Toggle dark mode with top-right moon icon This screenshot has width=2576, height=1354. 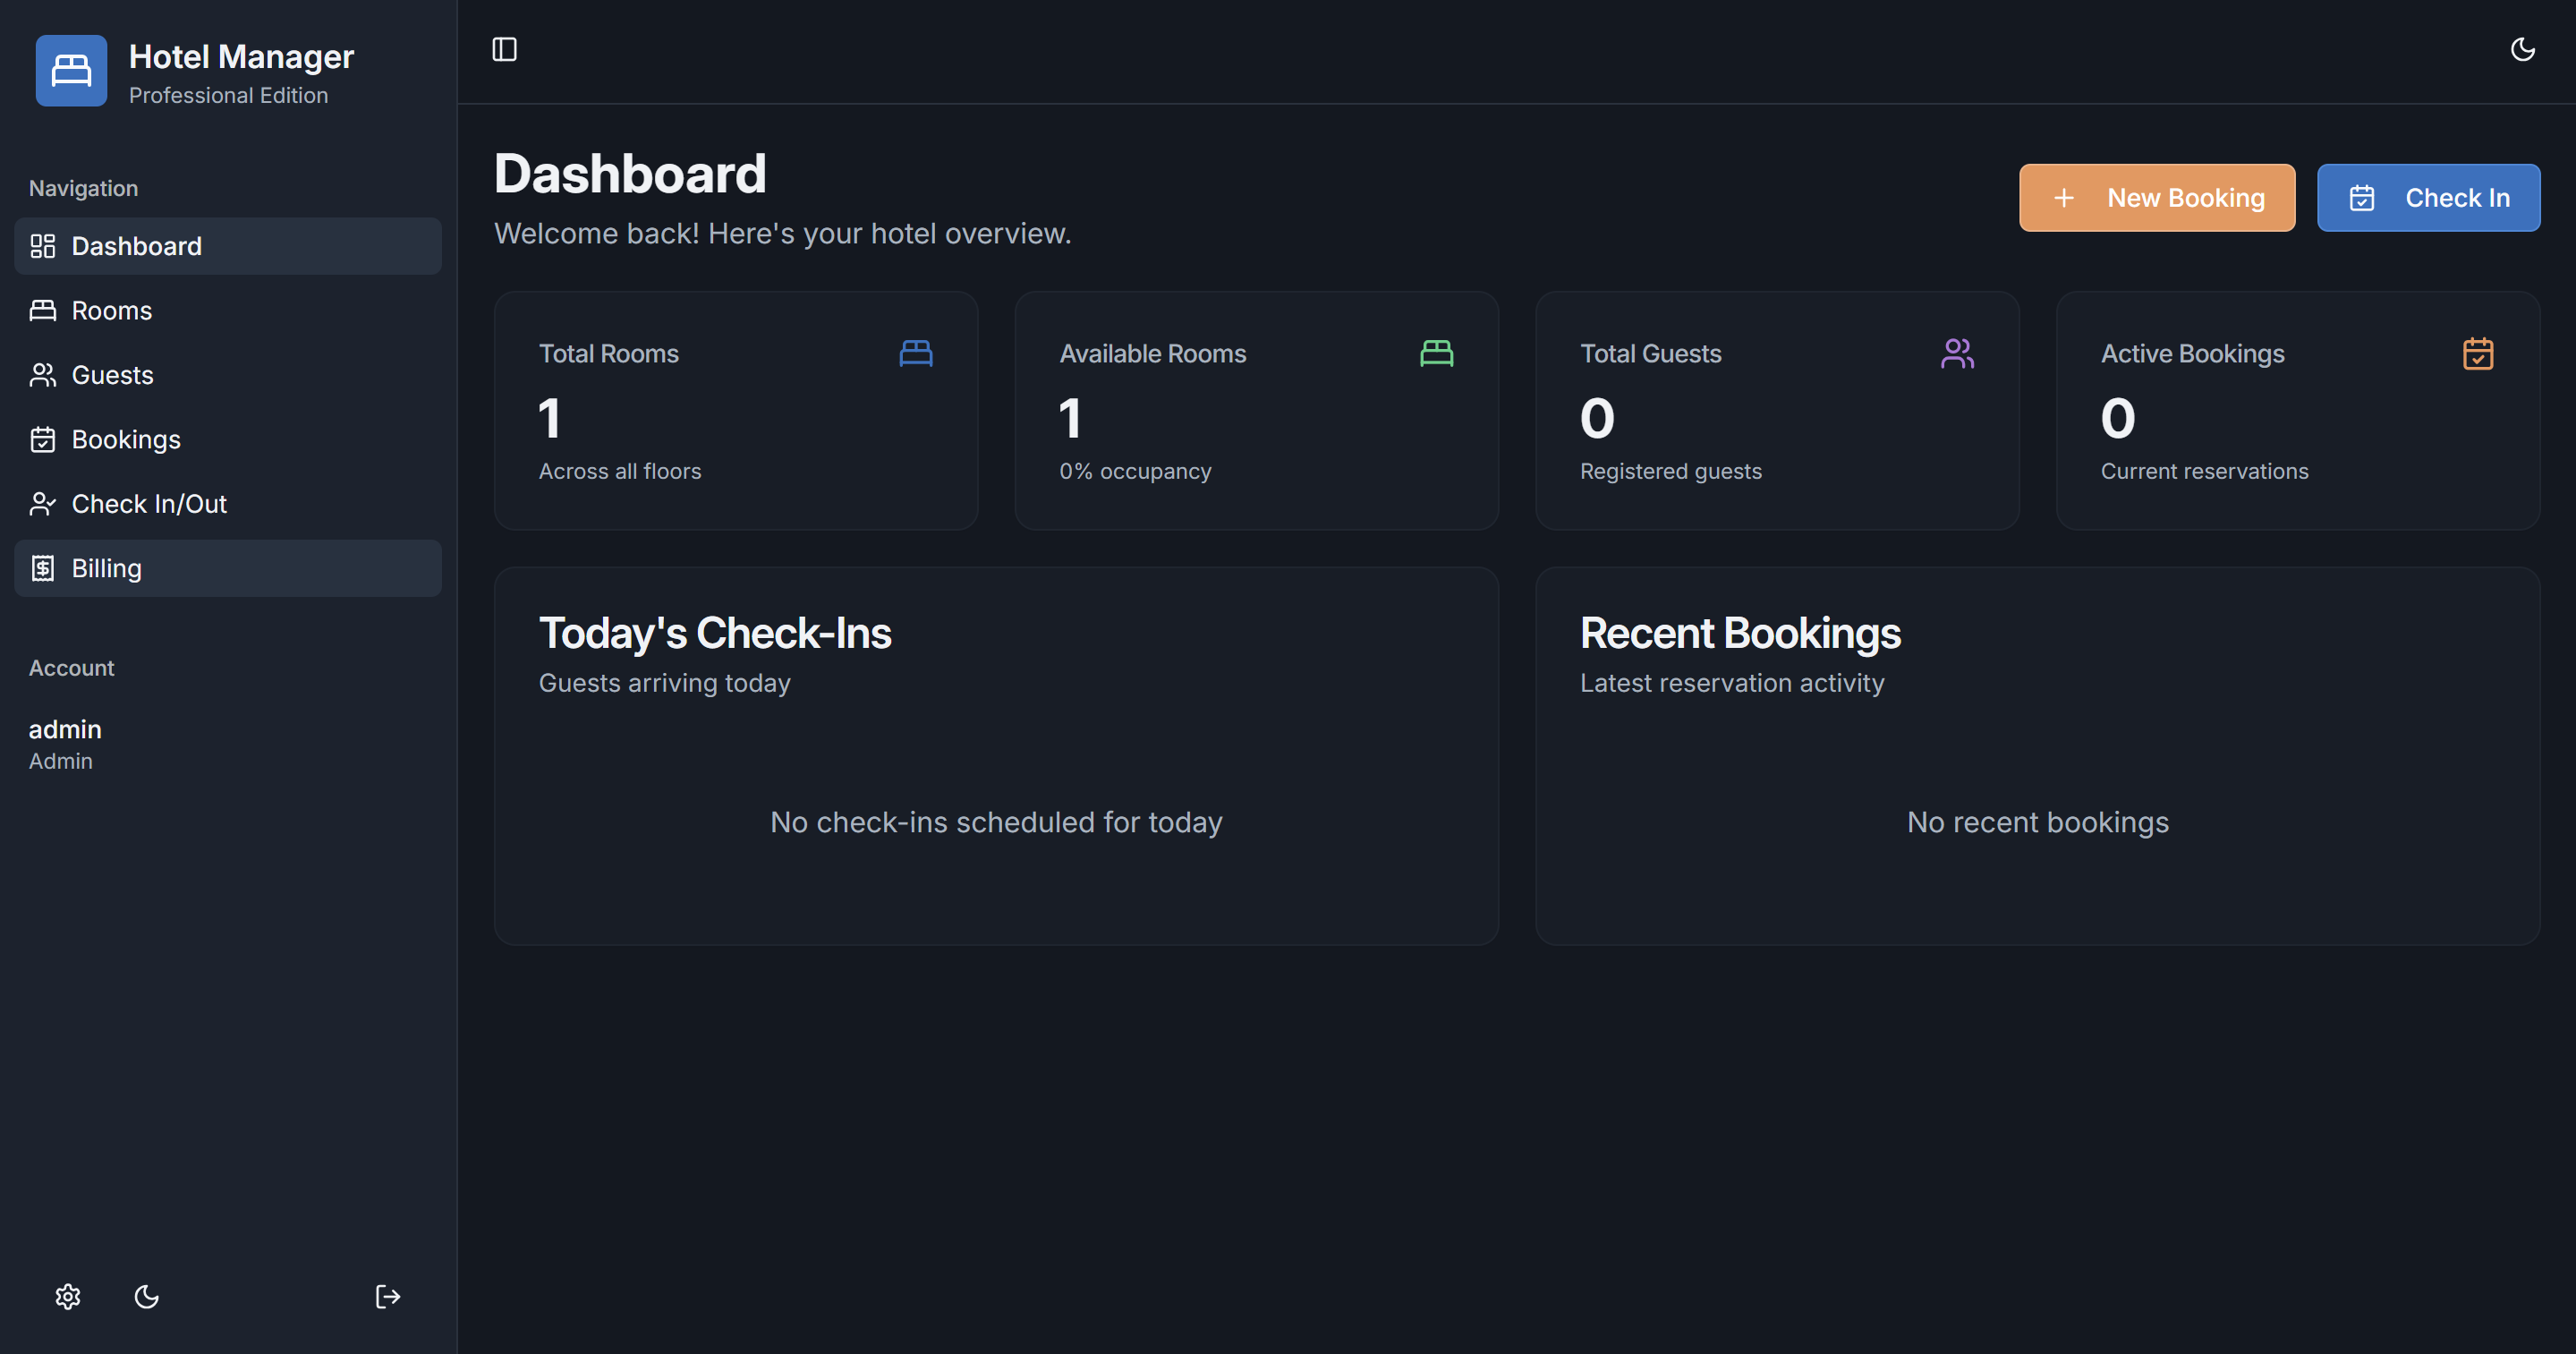point(2522,49)
